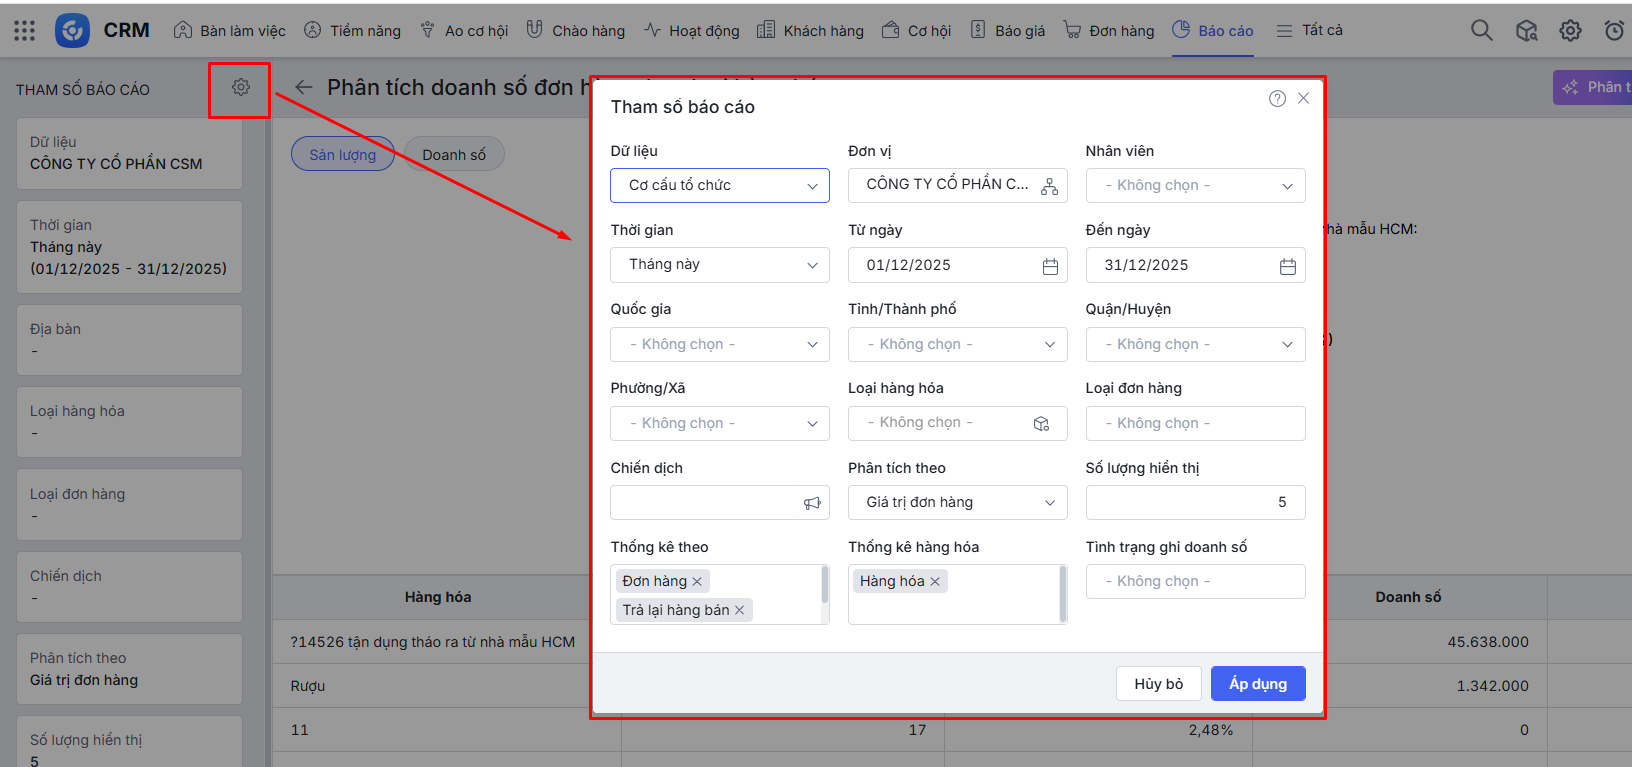Viewport: 1632px width, 767px height.
Task: Click the box icon in Loại hàng hóa
Action: 1041,424
